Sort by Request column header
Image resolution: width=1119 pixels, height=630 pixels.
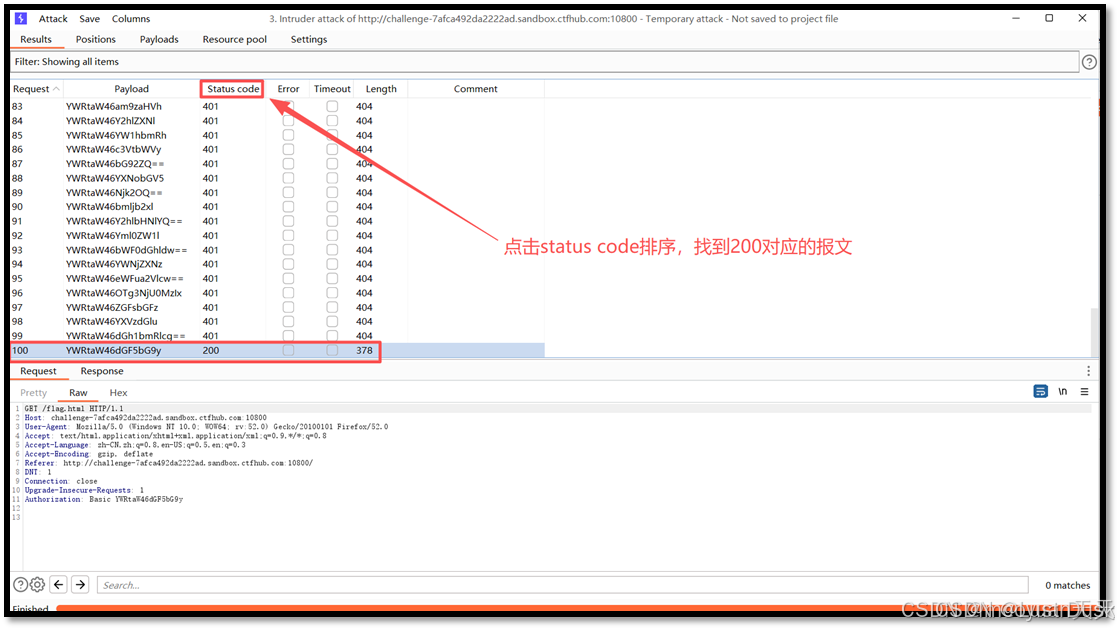coord(36,88)
